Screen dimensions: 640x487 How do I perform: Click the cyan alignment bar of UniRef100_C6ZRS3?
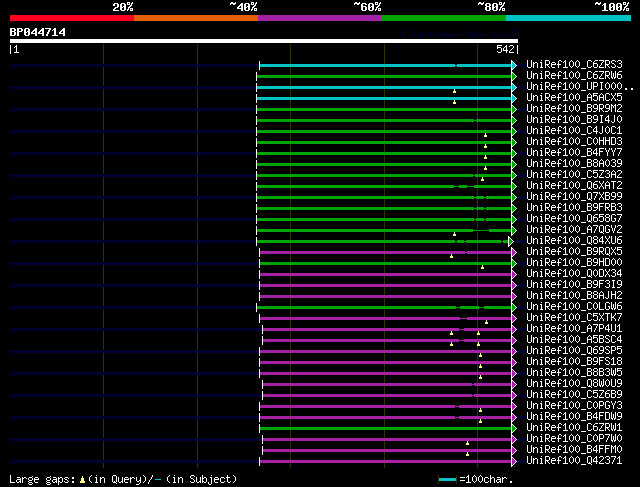[386, 65]
